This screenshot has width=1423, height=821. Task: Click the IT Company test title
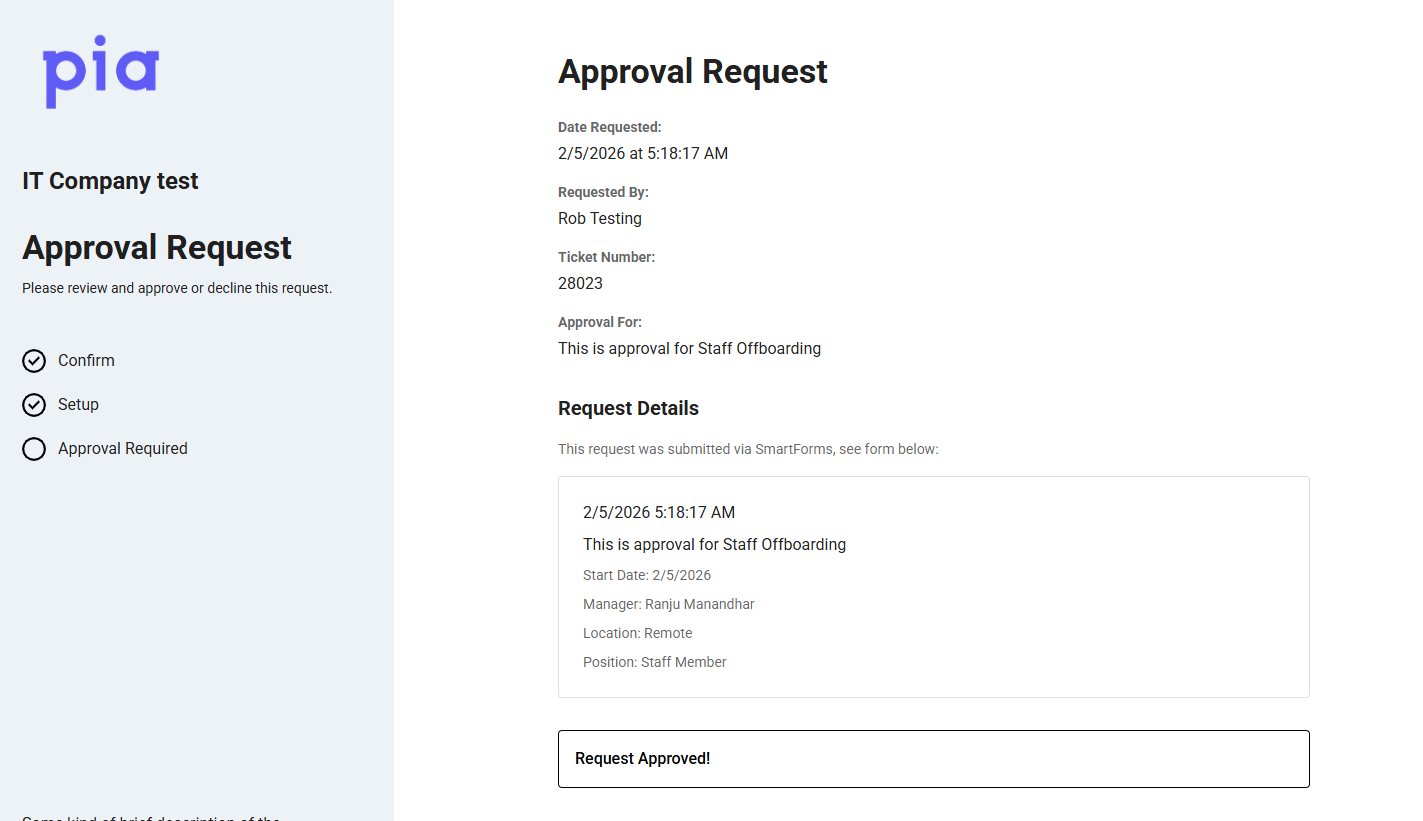(110, 181)
